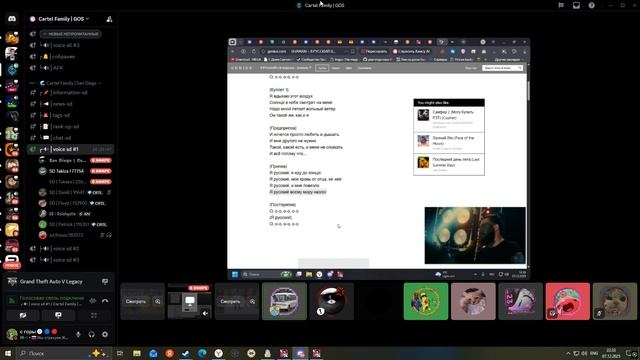Image resolution: width=640 pixels, height=360 pixels.
Task: Select user SD Takiza 177754 in voice list
Action: click(x=75, y=171)
